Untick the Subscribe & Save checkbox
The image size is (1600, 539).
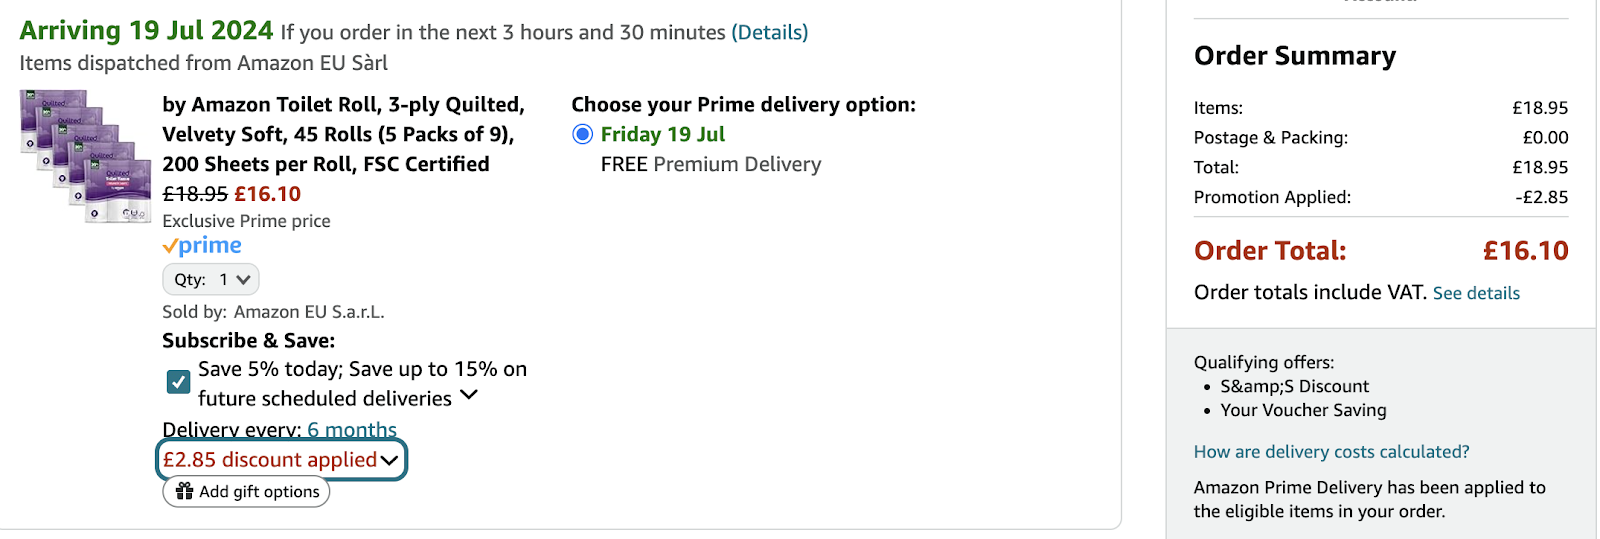coord(178,382)
